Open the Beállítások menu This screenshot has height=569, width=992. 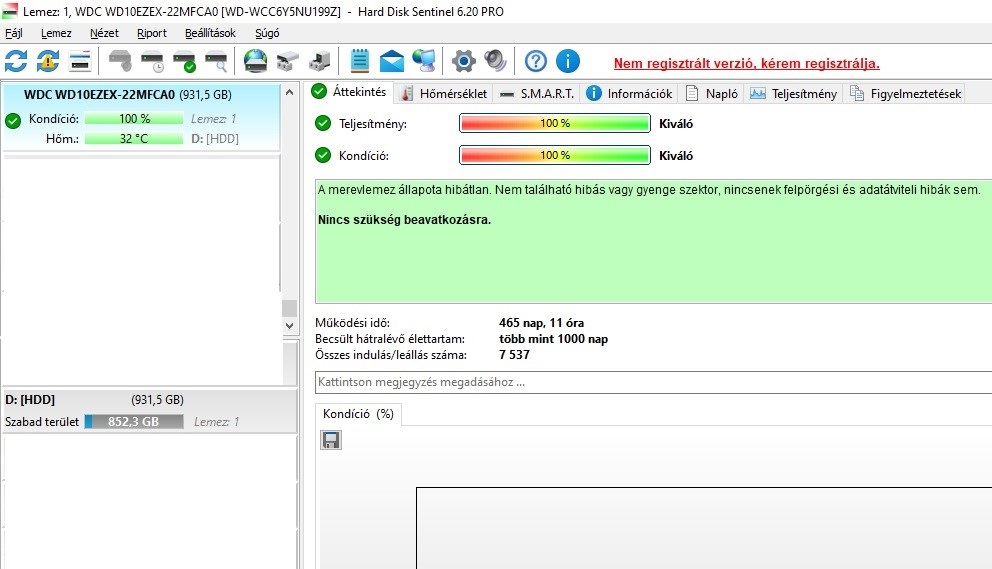pyautogui.click(x=210, y=33)
